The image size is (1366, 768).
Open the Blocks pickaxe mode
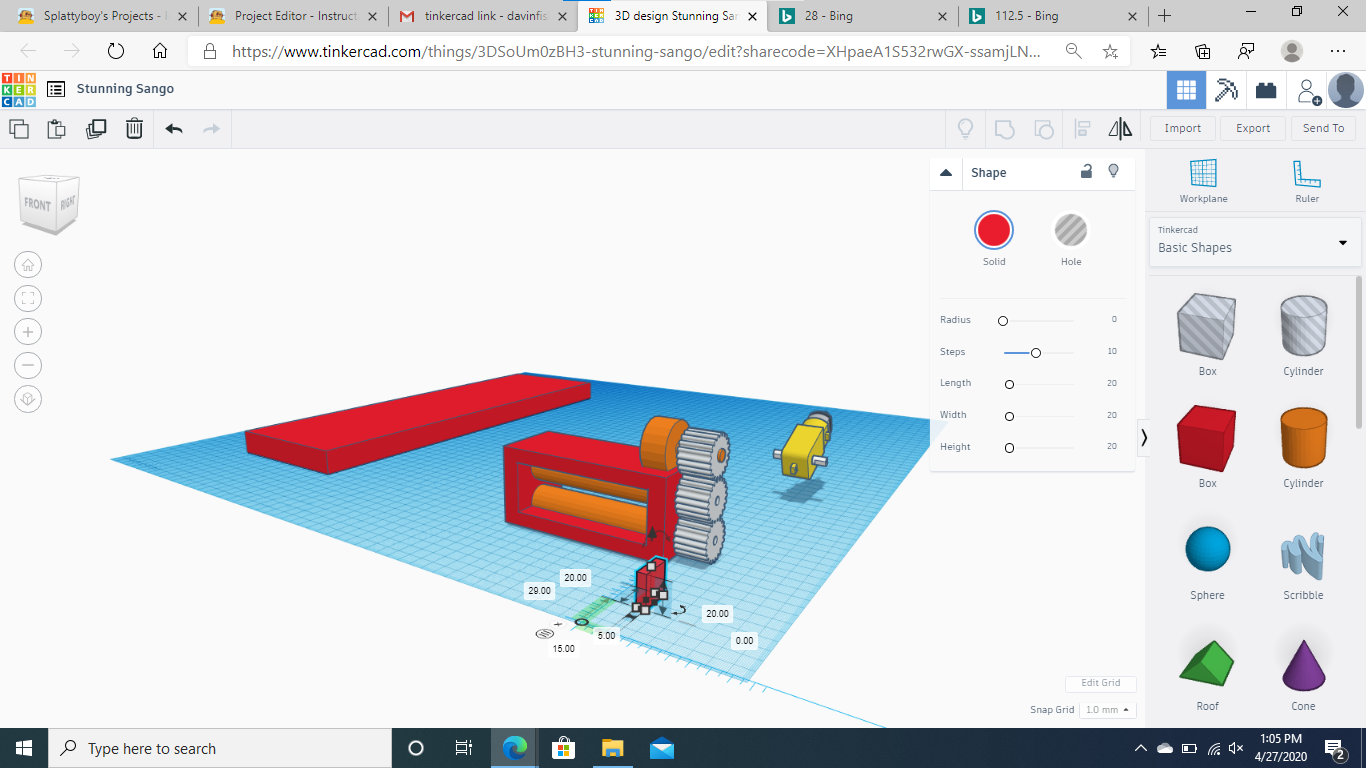(1226, 90)
